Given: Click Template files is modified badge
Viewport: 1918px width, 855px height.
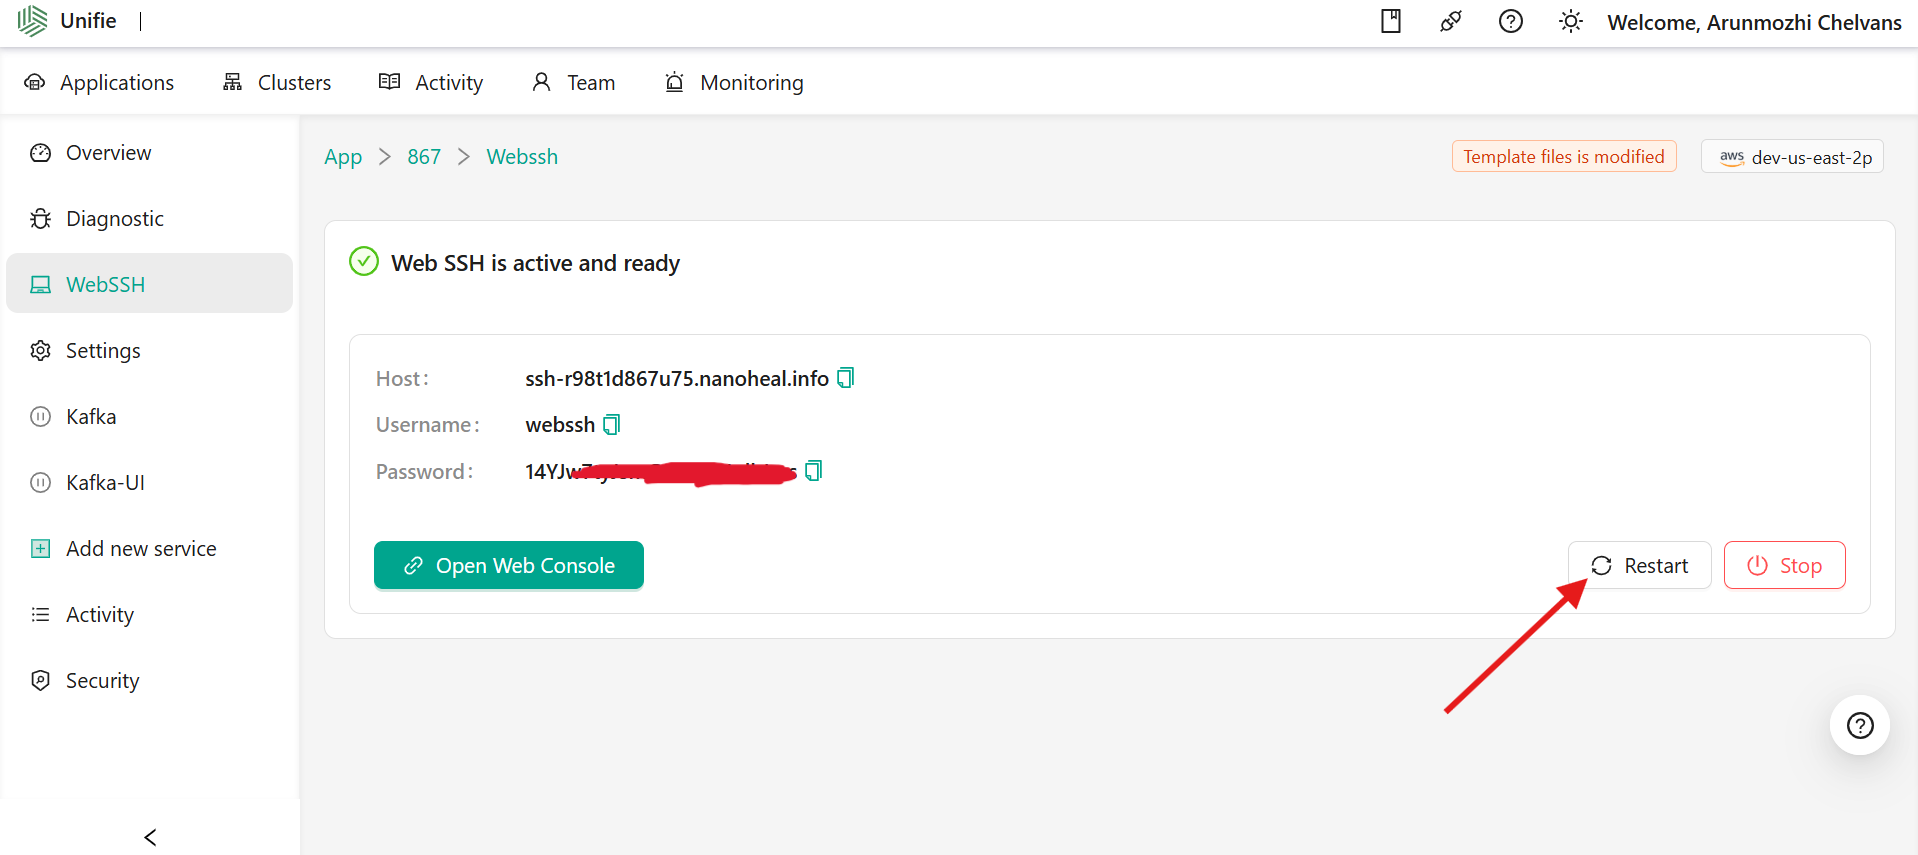Looking at the screenshot, I should (1564, 156).
